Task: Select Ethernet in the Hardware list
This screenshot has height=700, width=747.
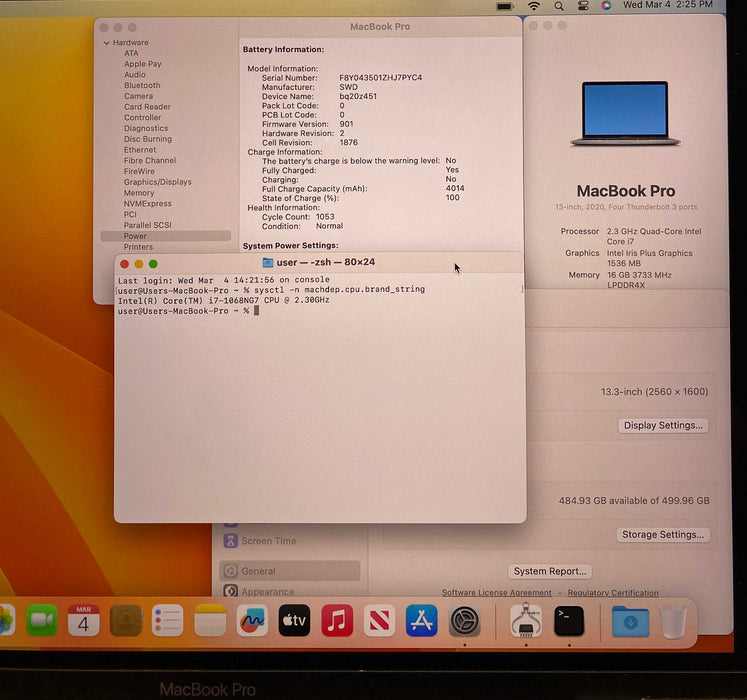Action: [x=140, y=150]
